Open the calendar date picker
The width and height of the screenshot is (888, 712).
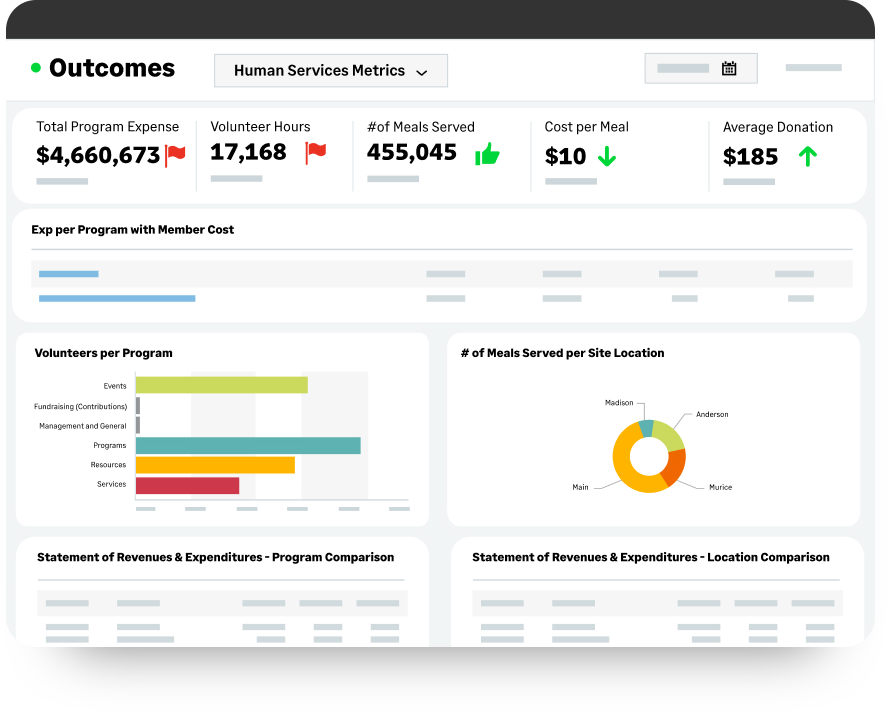point(729,67)
